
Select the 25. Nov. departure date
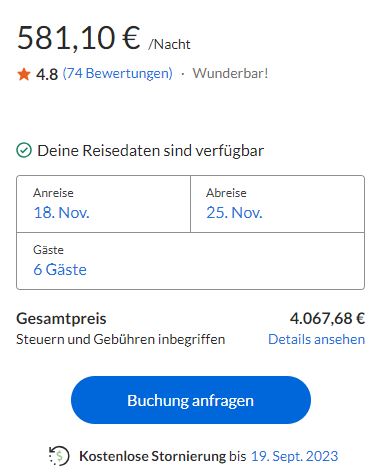pos(234,213)
